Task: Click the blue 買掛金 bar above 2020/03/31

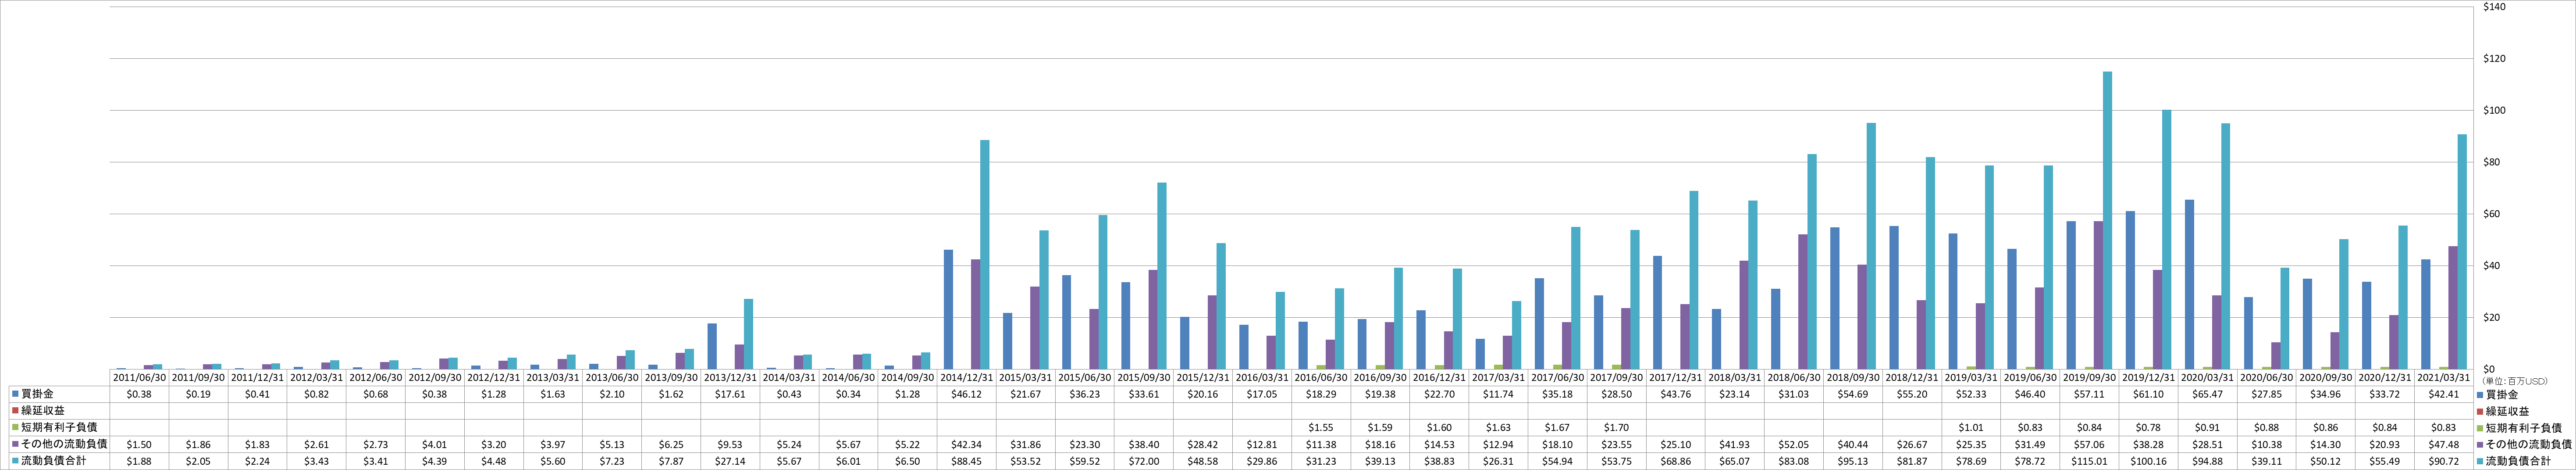Action: point(2190,284)
